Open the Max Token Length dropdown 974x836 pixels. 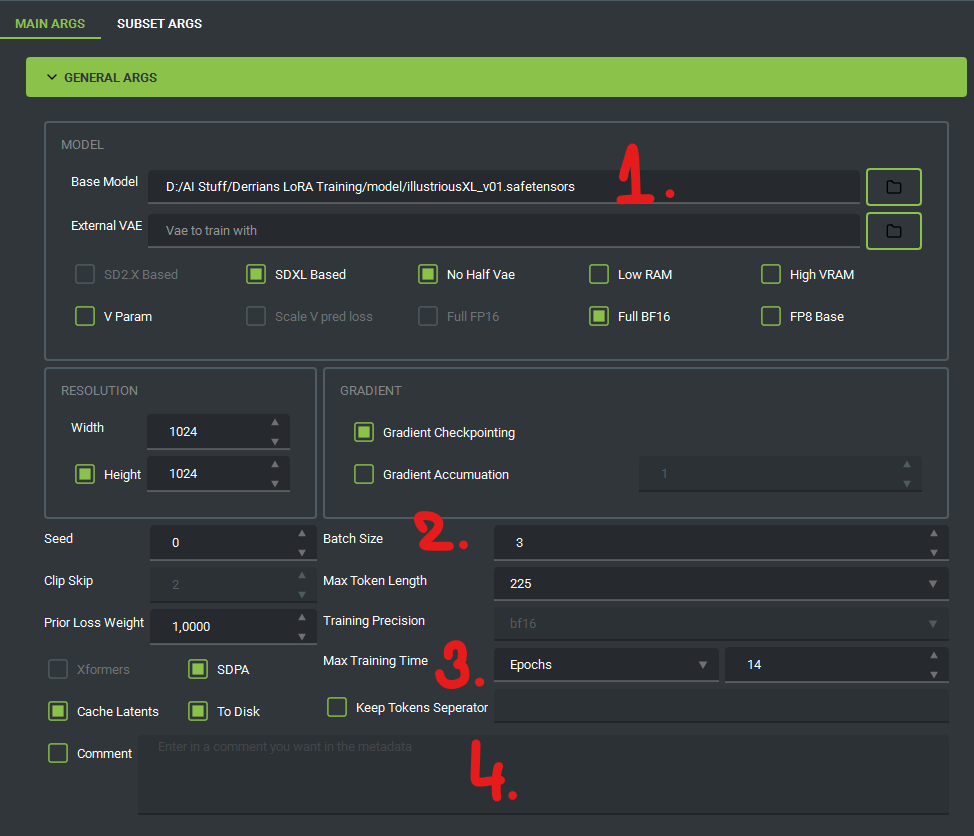[721, 583]
